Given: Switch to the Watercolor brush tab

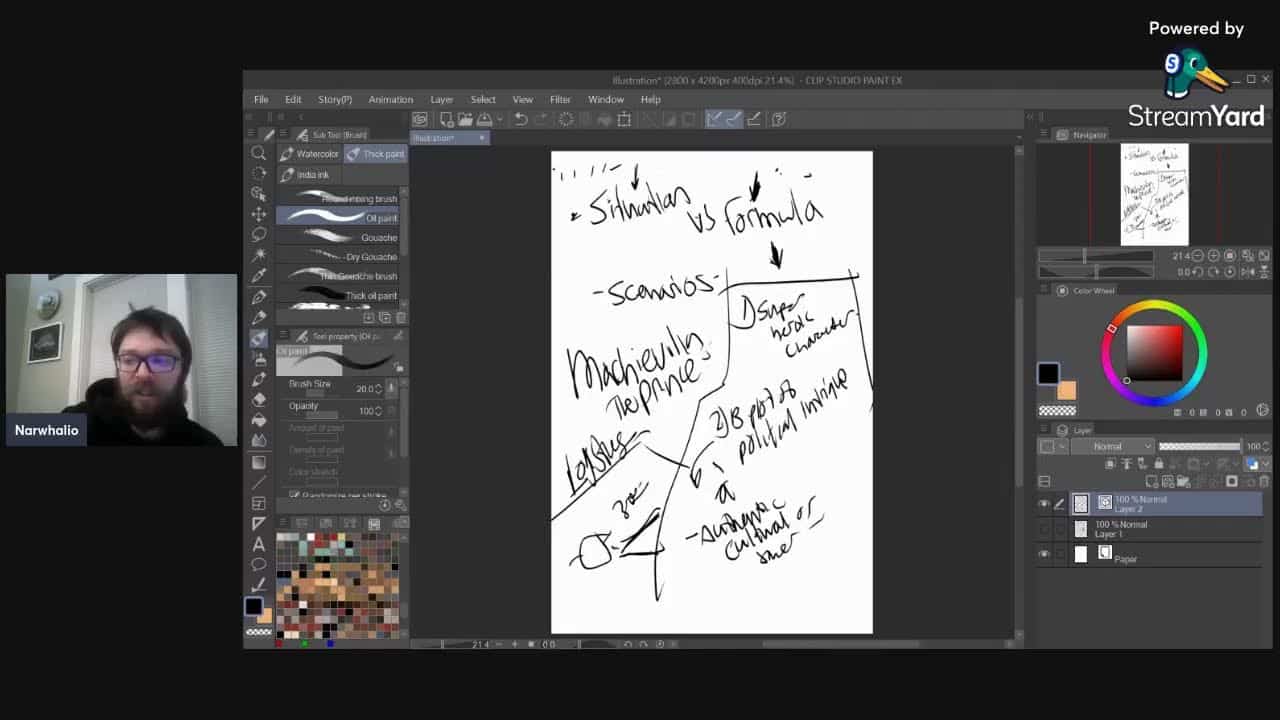Looking at the screenshot, I should pos(309,154).
